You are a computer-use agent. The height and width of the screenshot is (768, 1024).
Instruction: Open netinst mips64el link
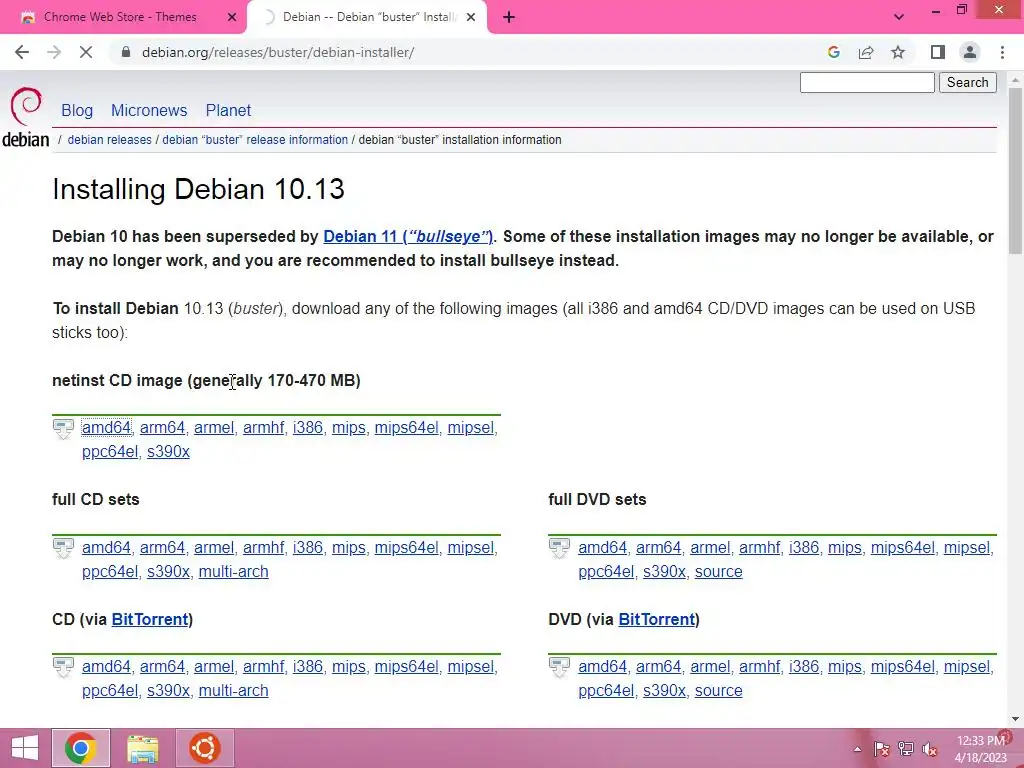406,428
